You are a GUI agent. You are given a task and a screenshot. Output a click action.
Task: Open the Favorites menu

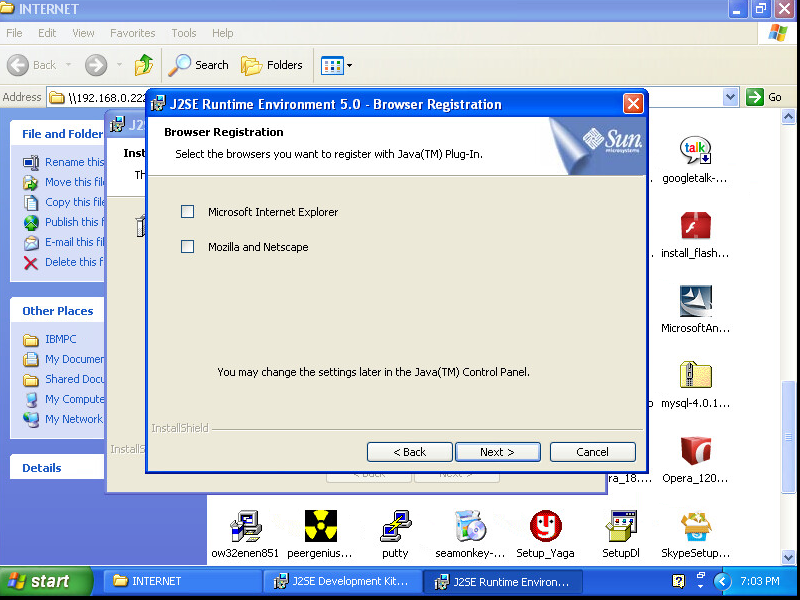click(x=132, y=33)
